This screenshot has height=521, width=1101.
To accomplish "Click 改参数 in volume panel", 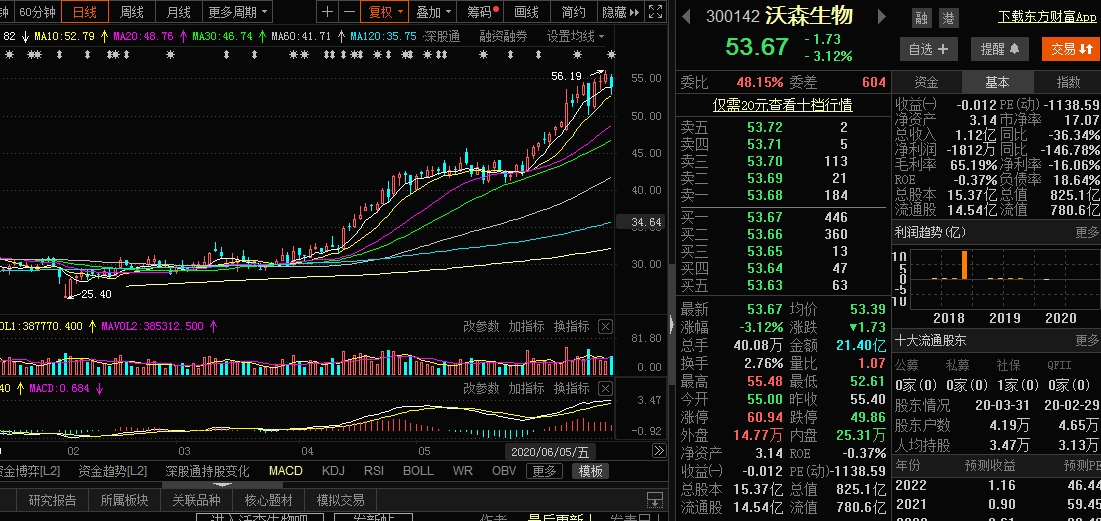I will coord(481,327).
